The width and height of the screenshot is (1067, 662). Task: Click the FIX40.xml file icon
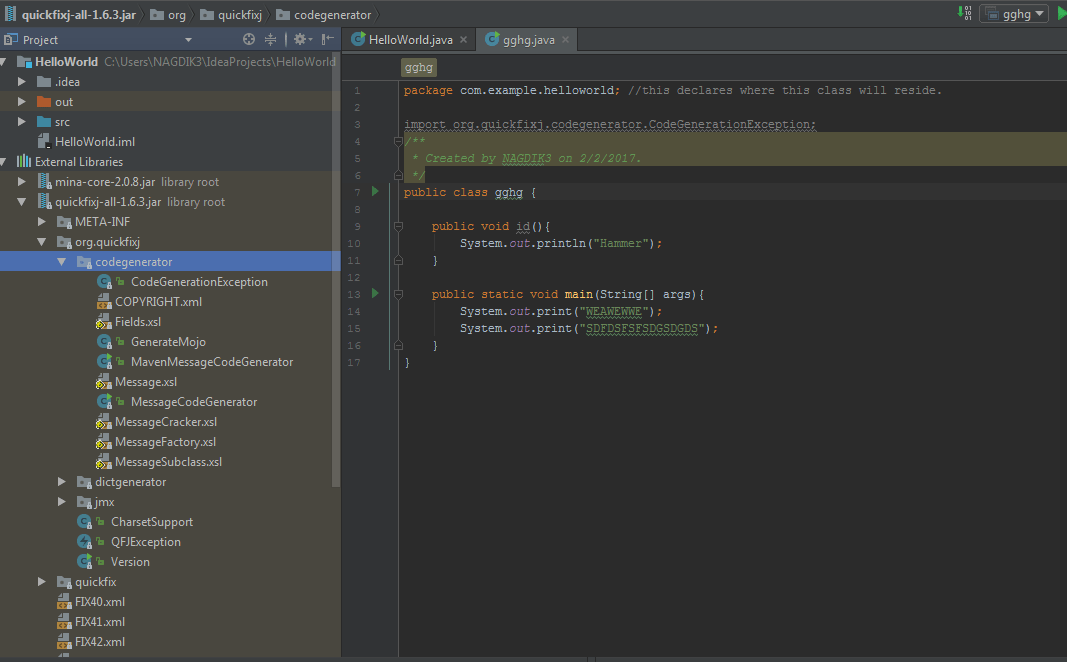coord(64,602)
